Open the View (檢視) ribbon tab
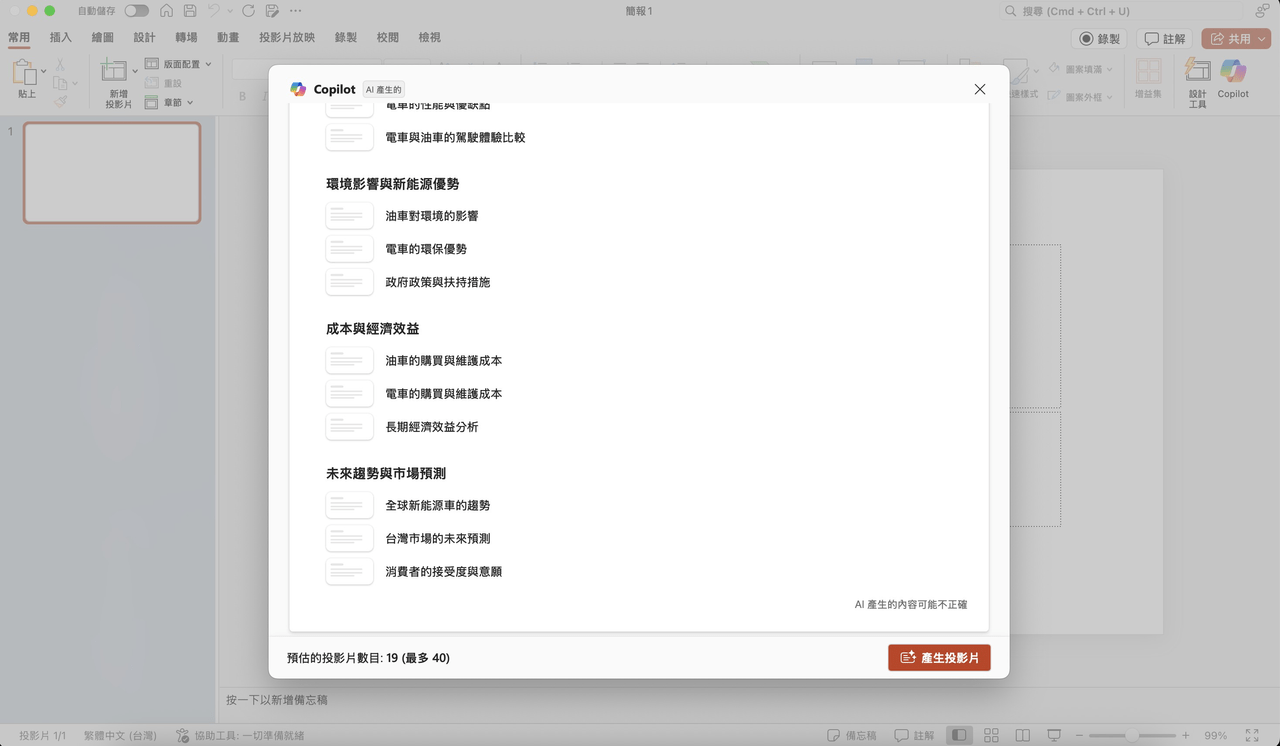Screen dimensions: 1280x746 tap(429, 37)
